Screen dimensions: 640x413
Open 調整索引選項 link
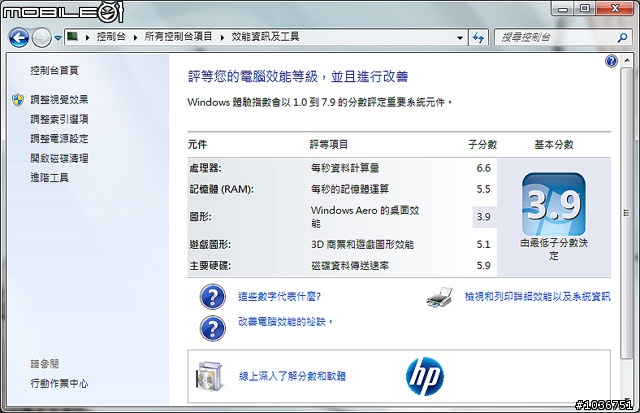coord(59,119)
